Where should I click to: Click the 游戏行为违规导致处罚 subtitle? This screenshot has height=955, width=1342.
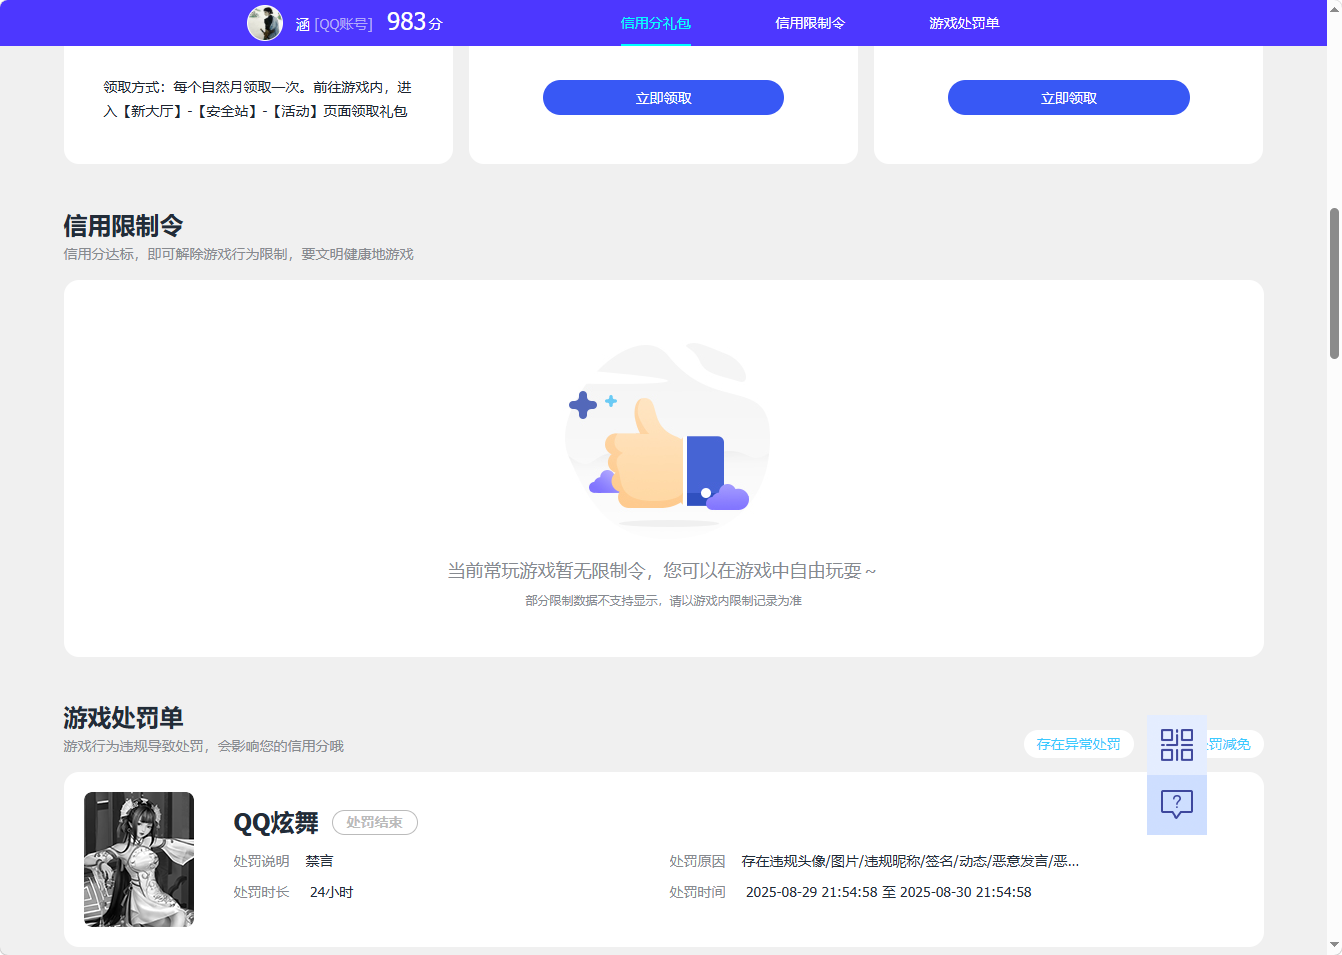click(204, 746)
